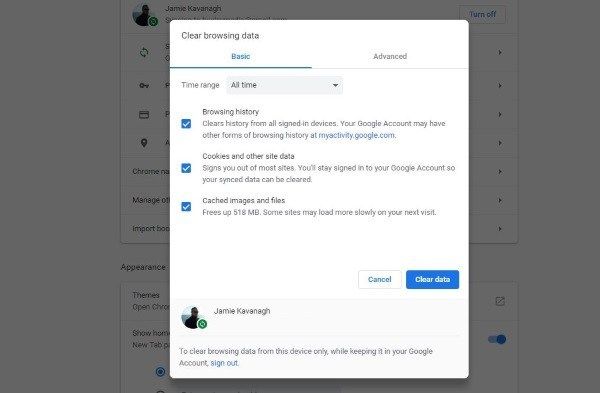Click the sync arrows icon in settings
The height and width of the screenshot is (393, 600).
(x=144, y=52)
